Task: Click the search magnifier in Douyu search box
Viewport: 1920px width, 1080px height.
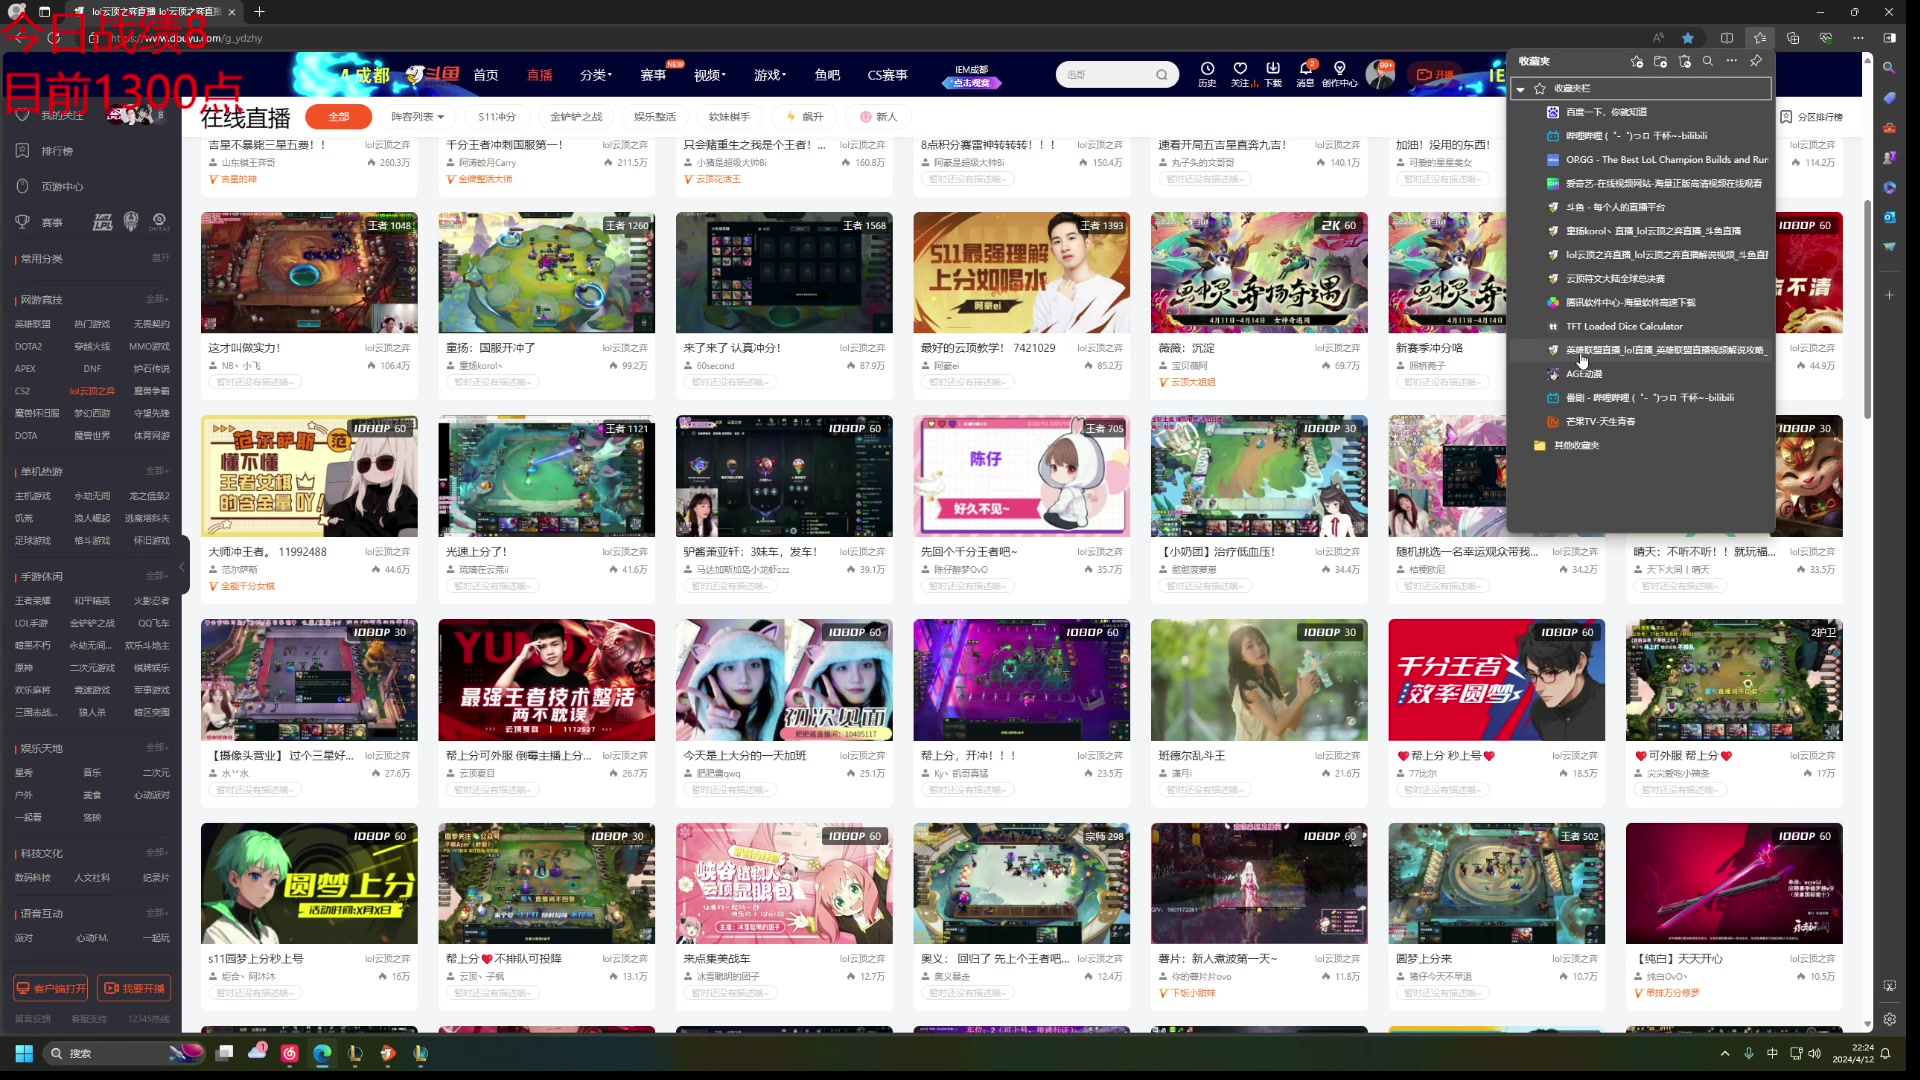Action: tap(1161, 75)
